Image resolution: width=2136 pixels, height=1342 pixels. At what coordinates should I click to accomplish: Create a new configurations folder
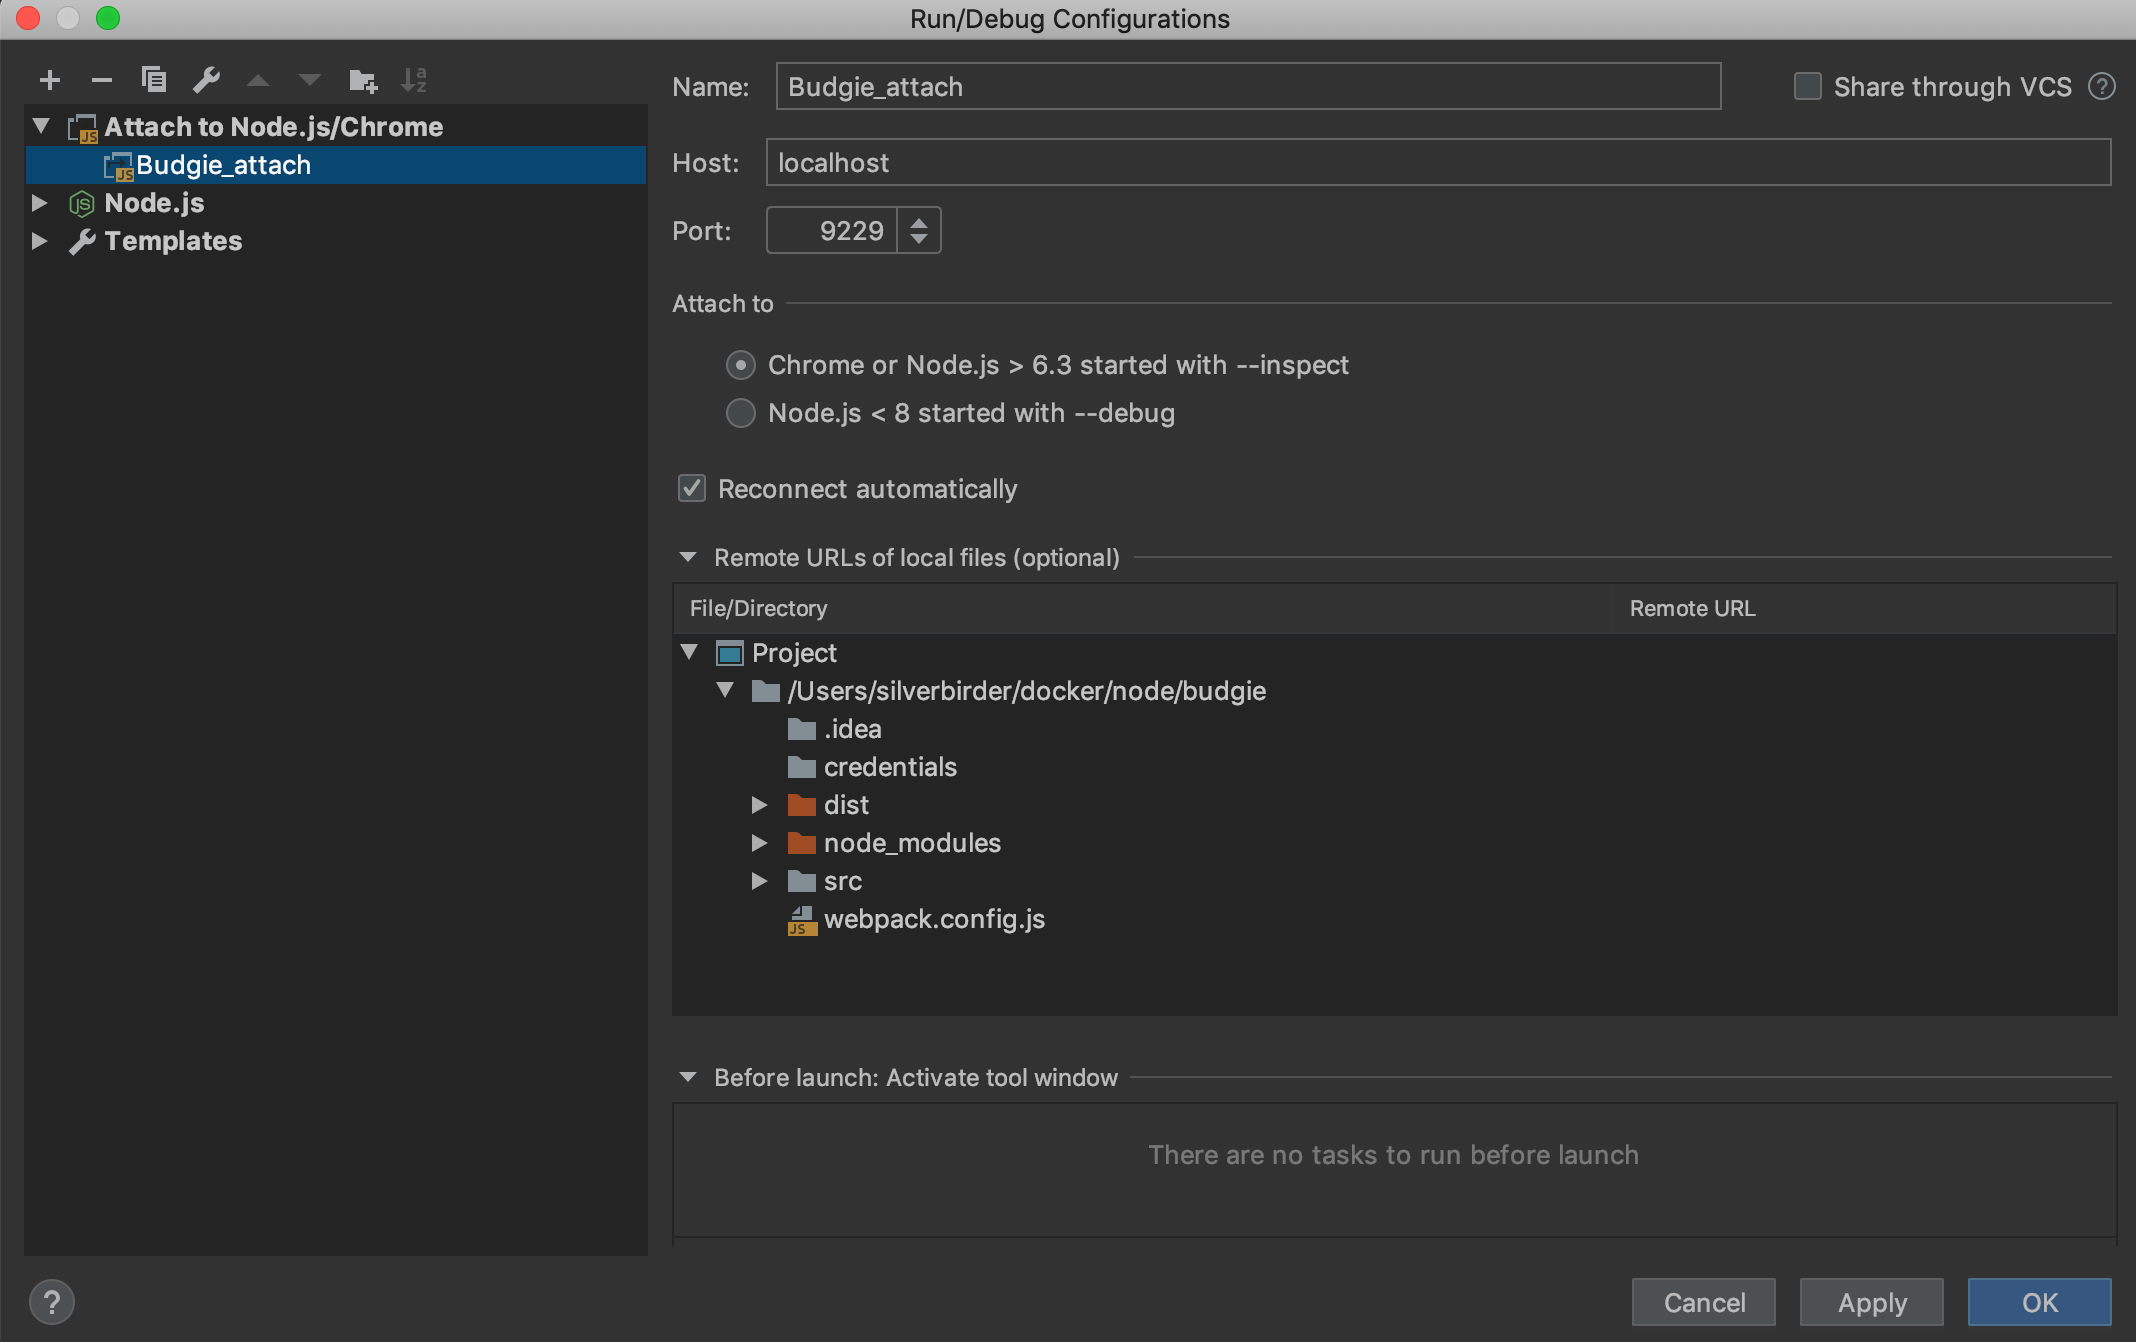coord(362,80)
